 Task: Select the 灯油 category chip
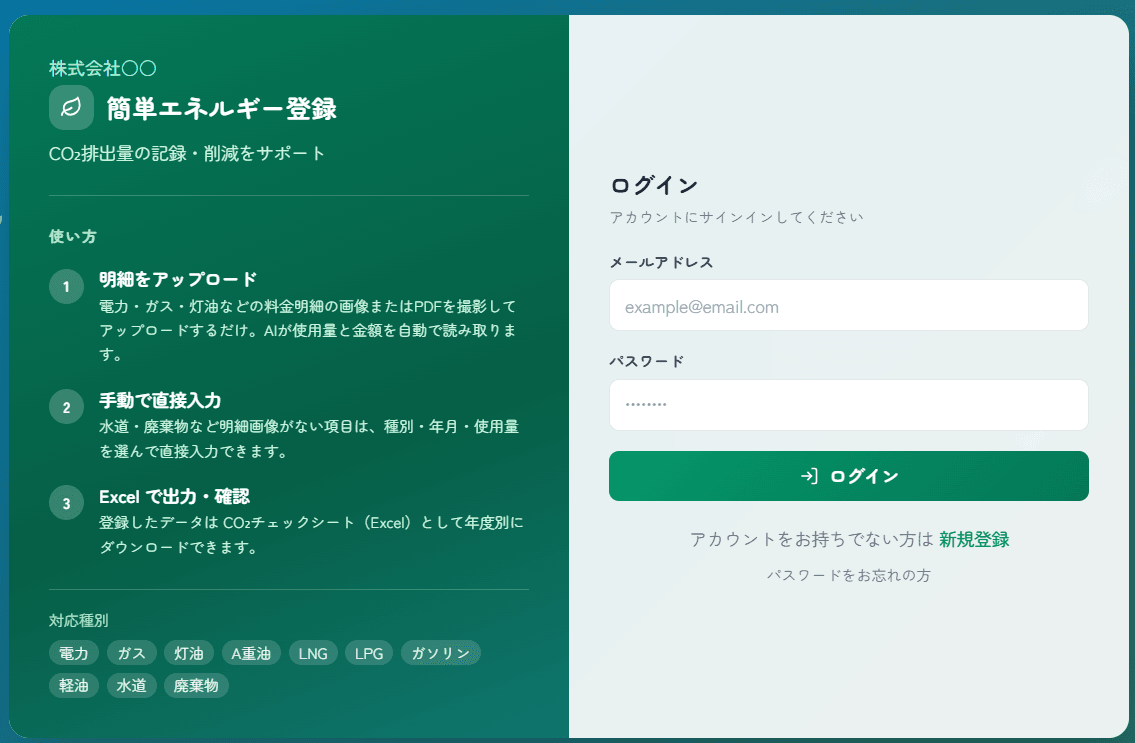(189, 653)
